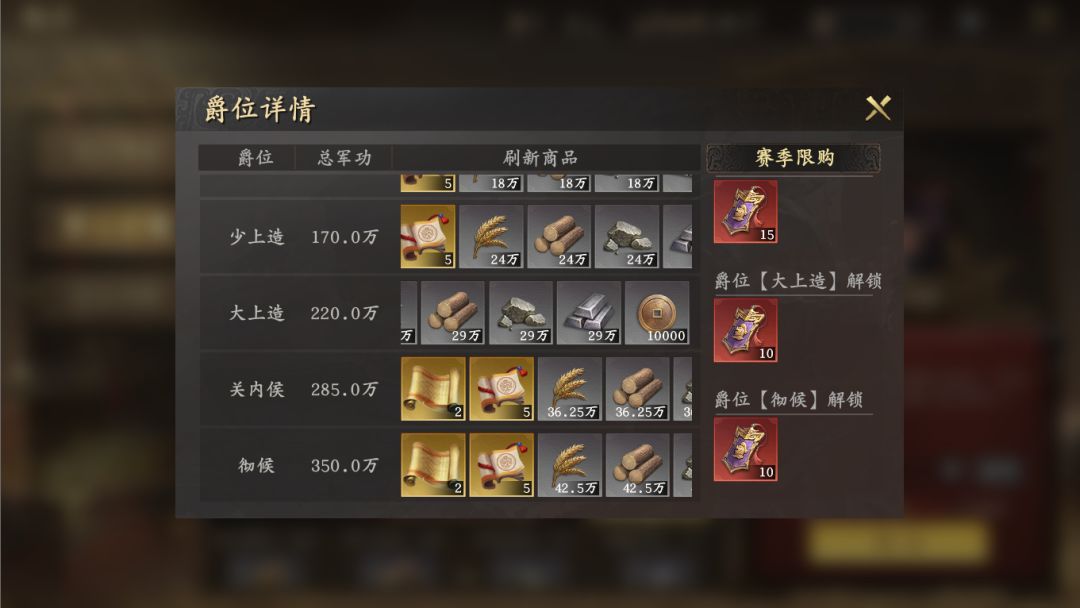Click the 总军功 column header

344,158
